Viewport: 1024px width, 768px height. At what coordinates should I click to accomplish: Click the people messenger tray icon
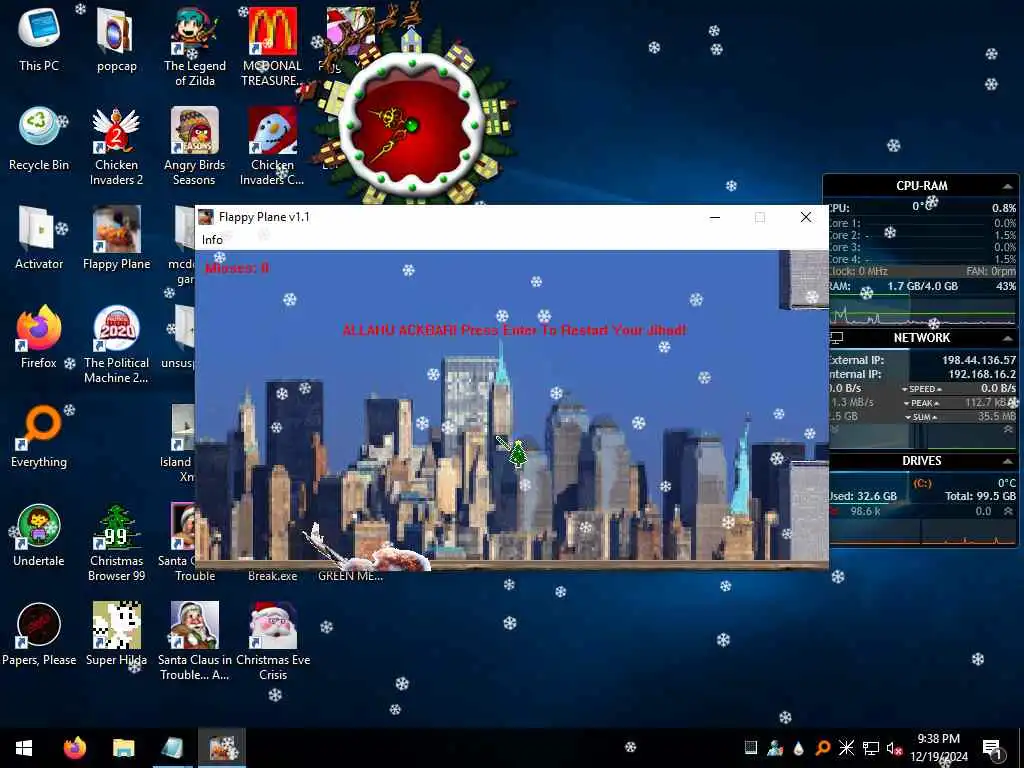point(775,748)
